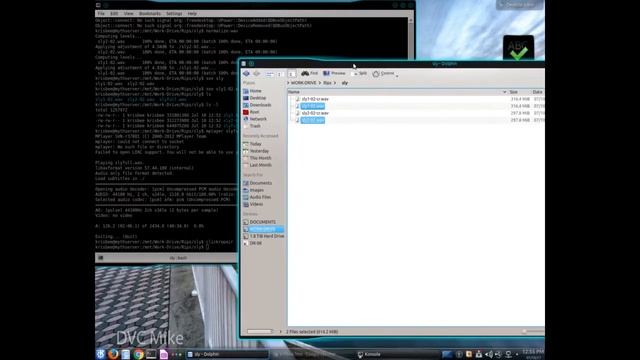Launch Chrome from the taskbar
The height and width of the screenshot is (360, 640).
138,354
